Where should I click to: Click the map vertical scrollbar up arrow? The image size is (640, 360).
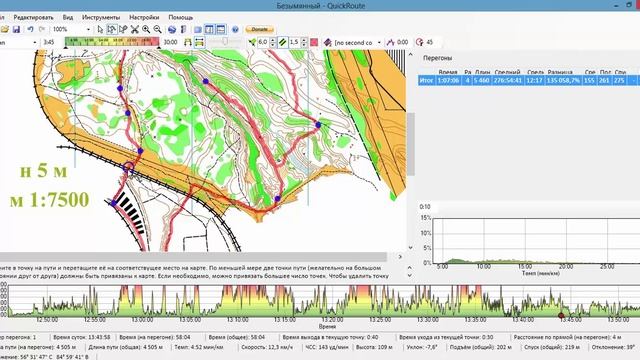411,54
